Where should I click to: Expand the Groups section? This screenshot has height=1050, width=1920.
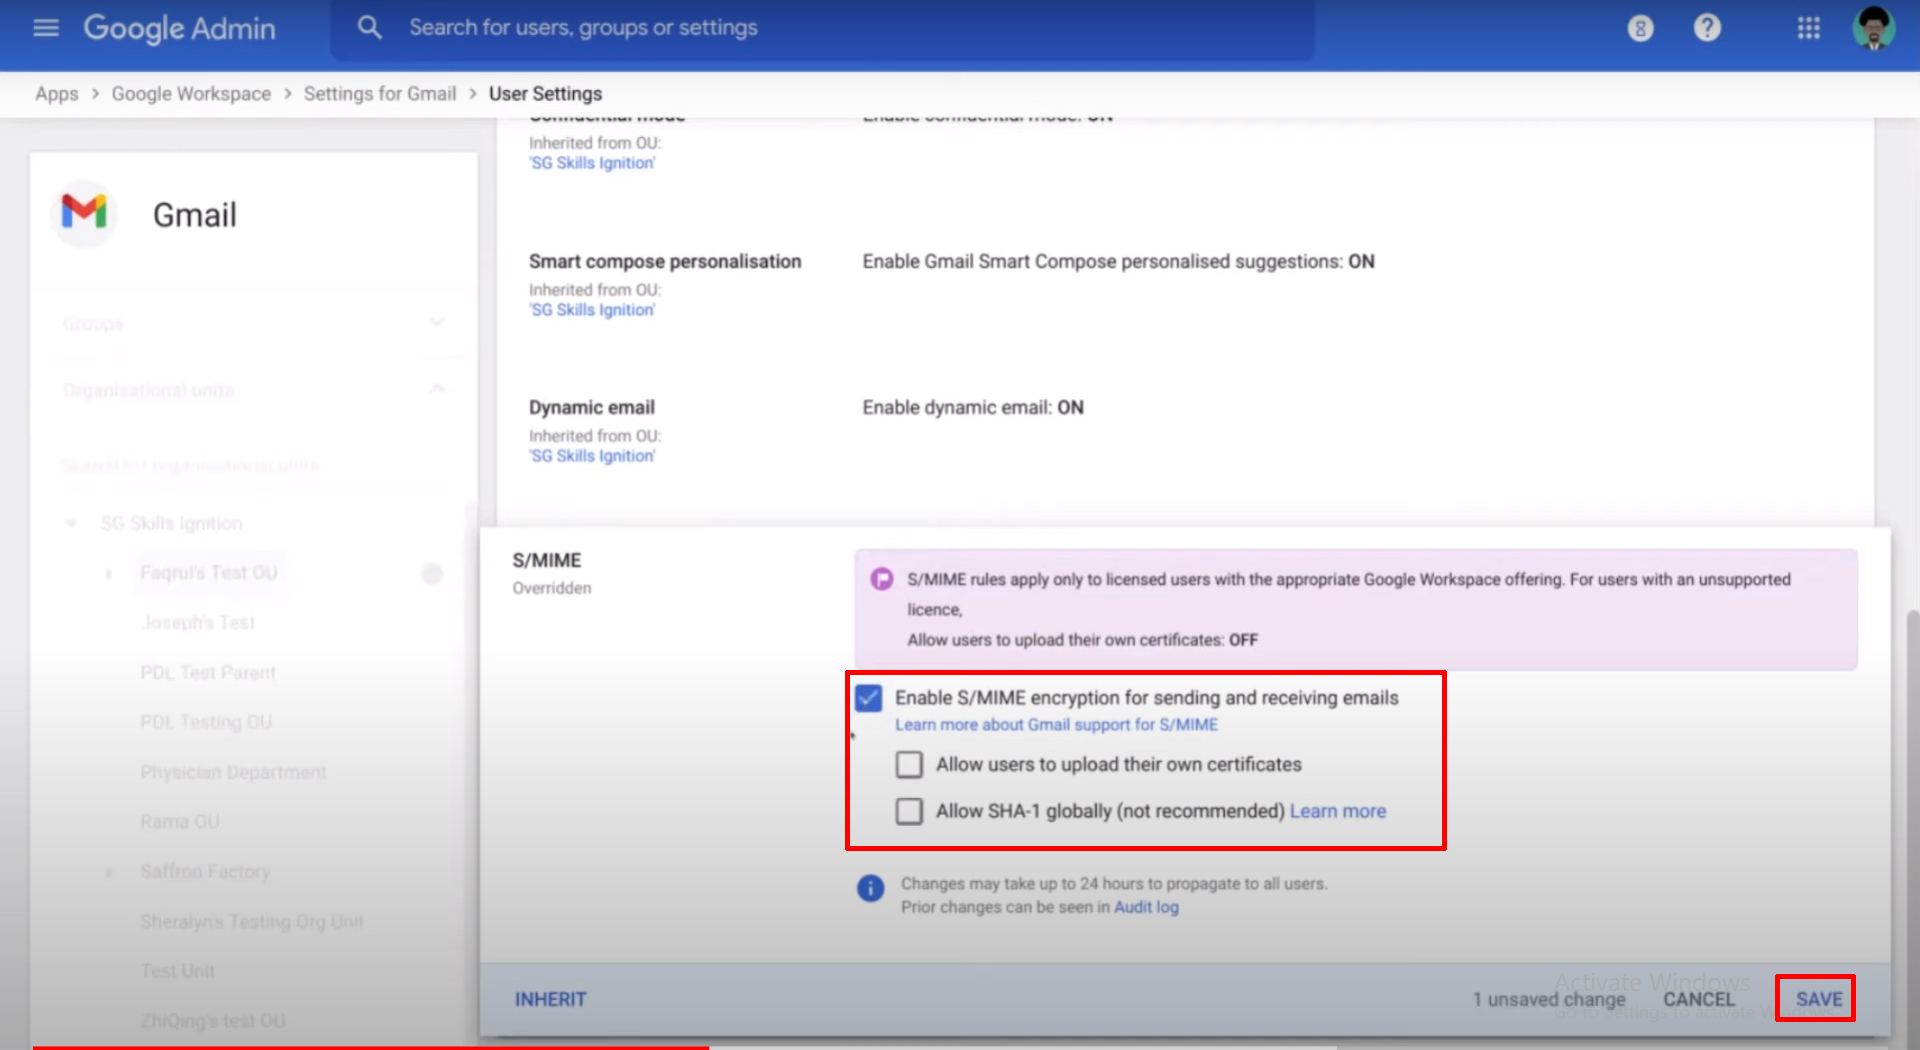[x=437, y=322]
